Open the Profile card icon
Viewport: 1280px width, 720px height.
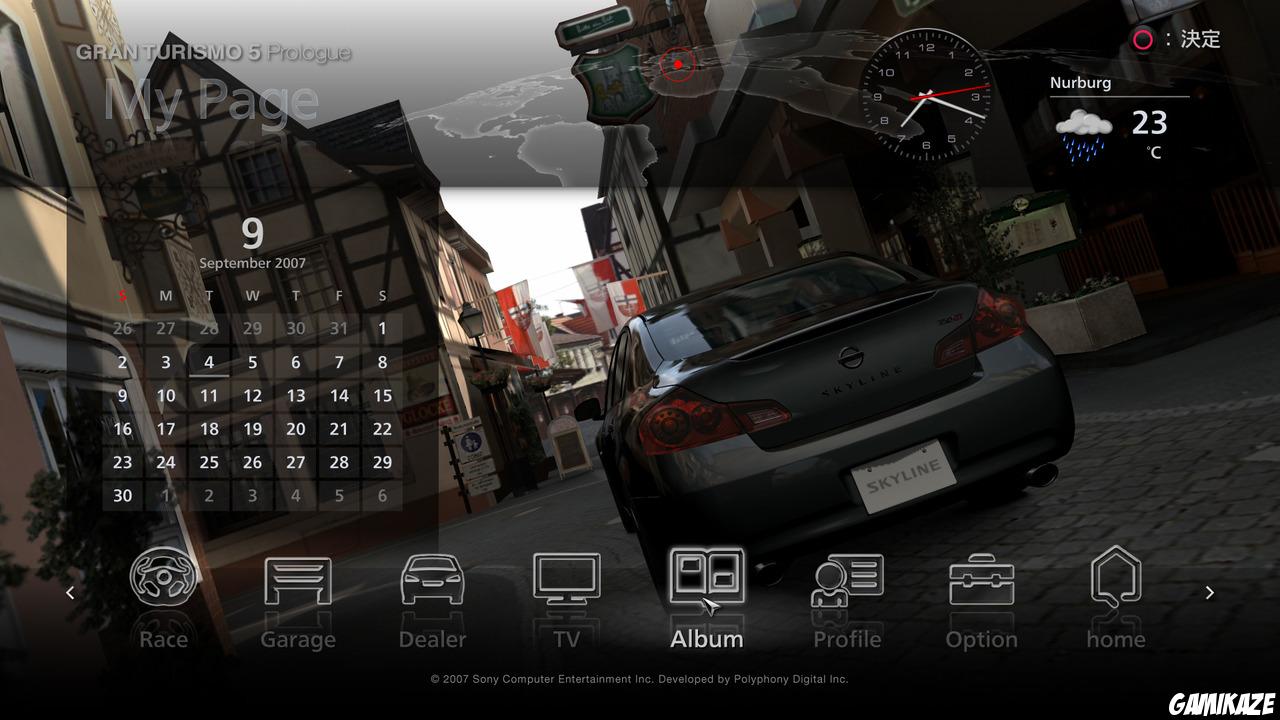click(847, 580)
